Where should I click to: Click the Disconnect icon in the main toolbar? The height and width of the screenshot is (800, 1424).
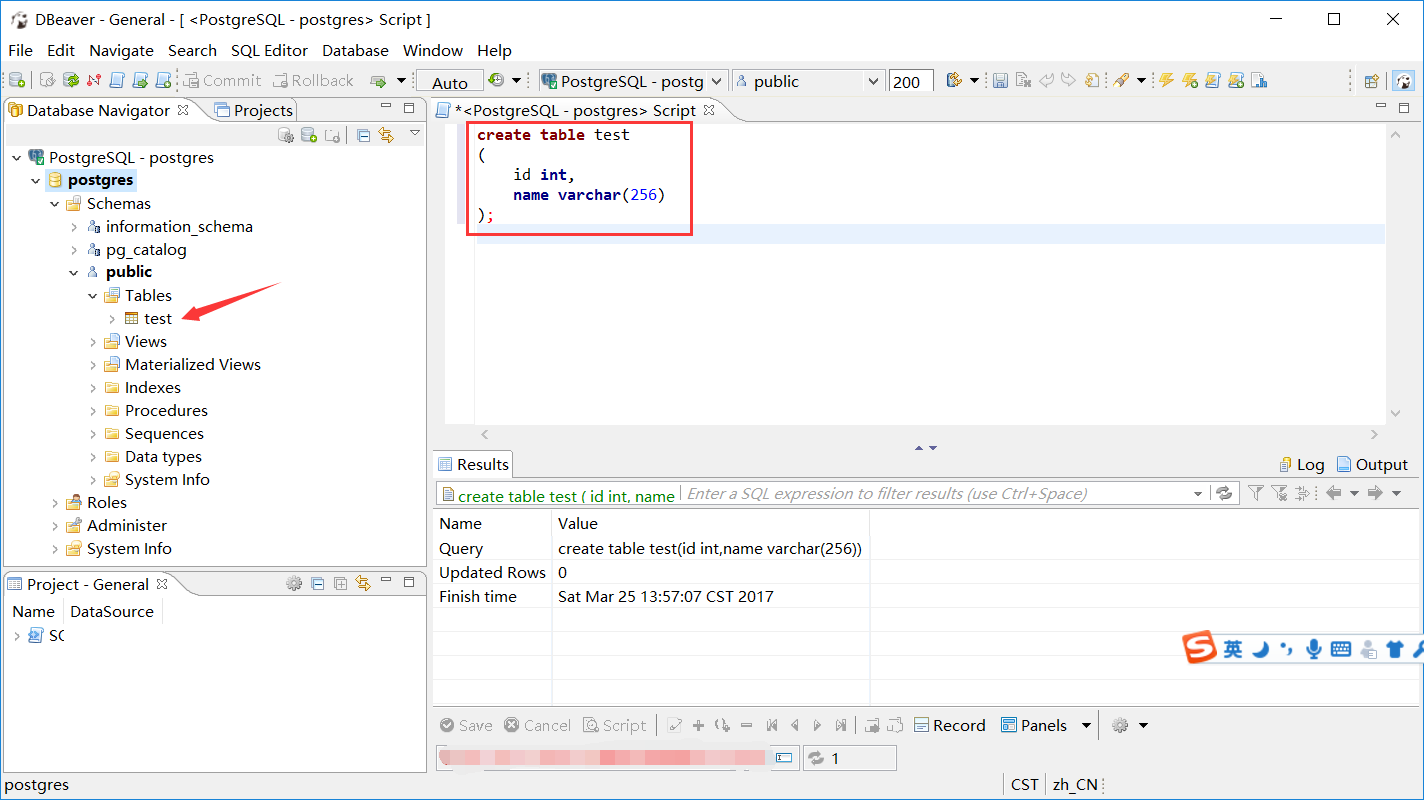(x=94, y=80)
